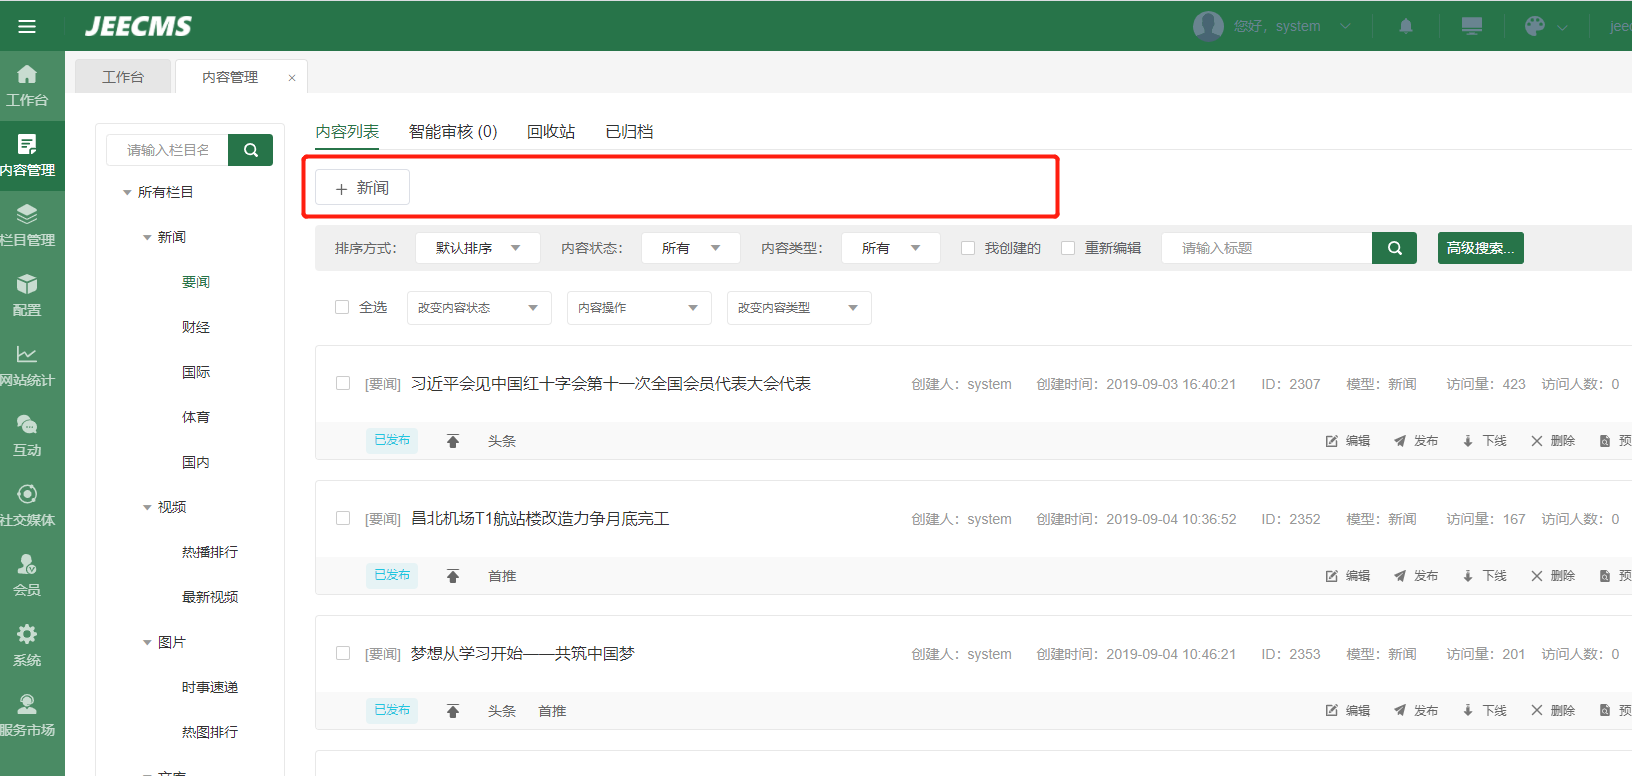This screenshot has height=776, width=1632.
Task: Switch to the 回收站 tab
Action: (551, 131)
